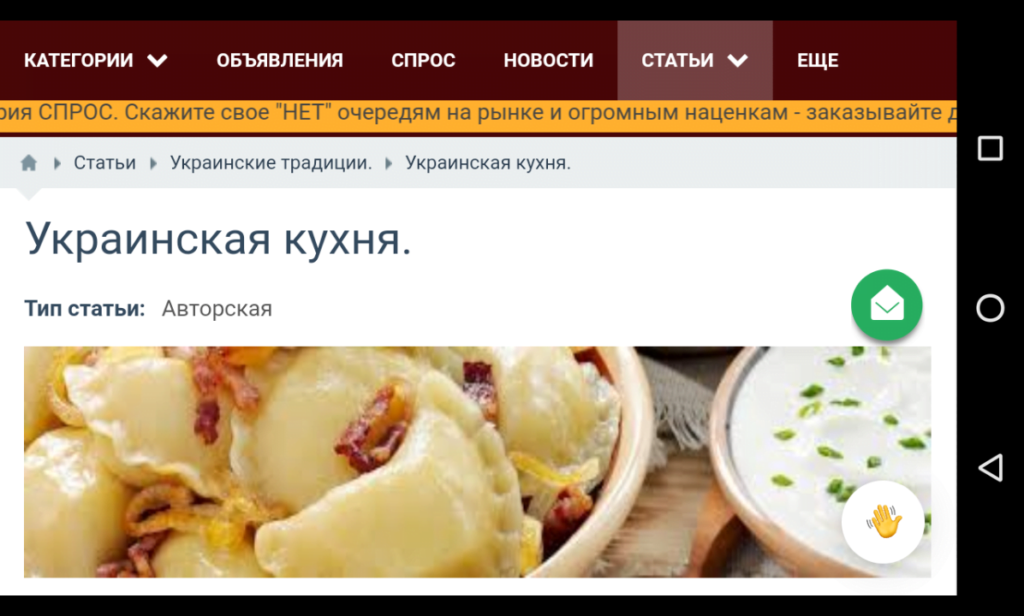Click breadcrumb arrow before Украинская кухня

tap(389, 163)
